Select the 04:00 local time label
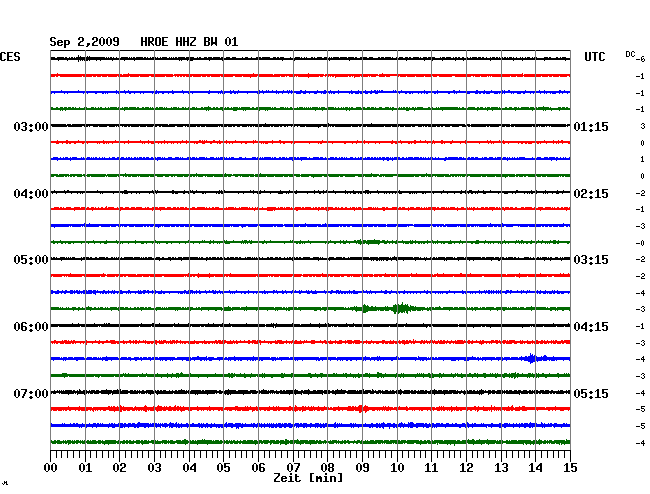Viewport: 650px width, 494px height. tap(31, 194)
